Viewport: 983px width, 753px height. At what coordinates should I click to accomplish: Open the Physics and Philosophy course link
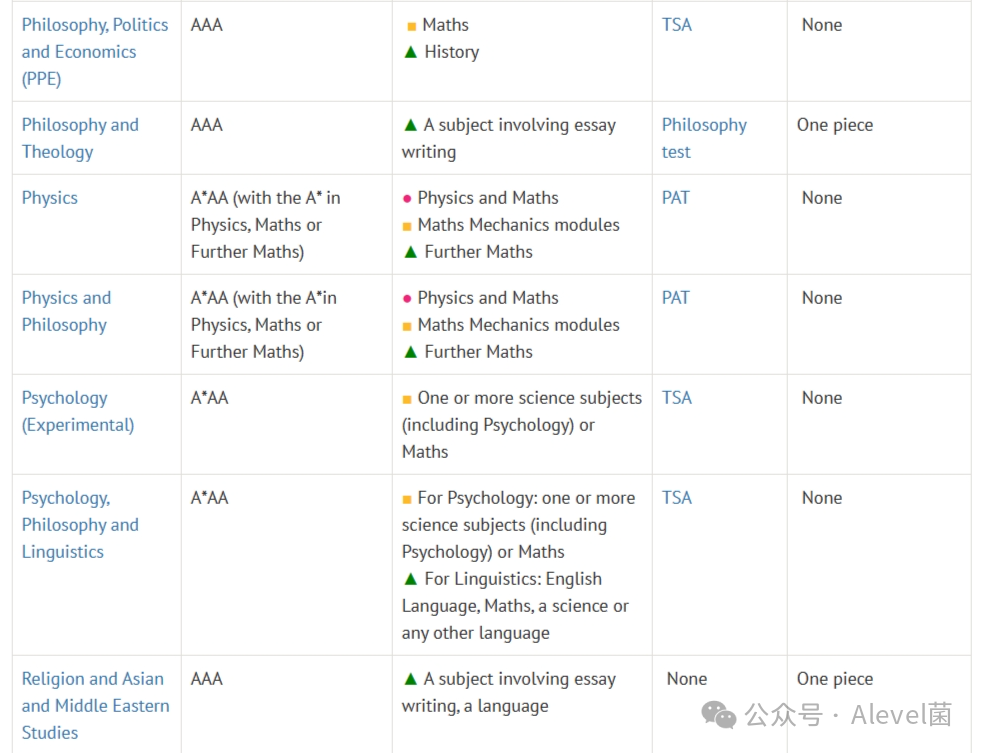66,312
